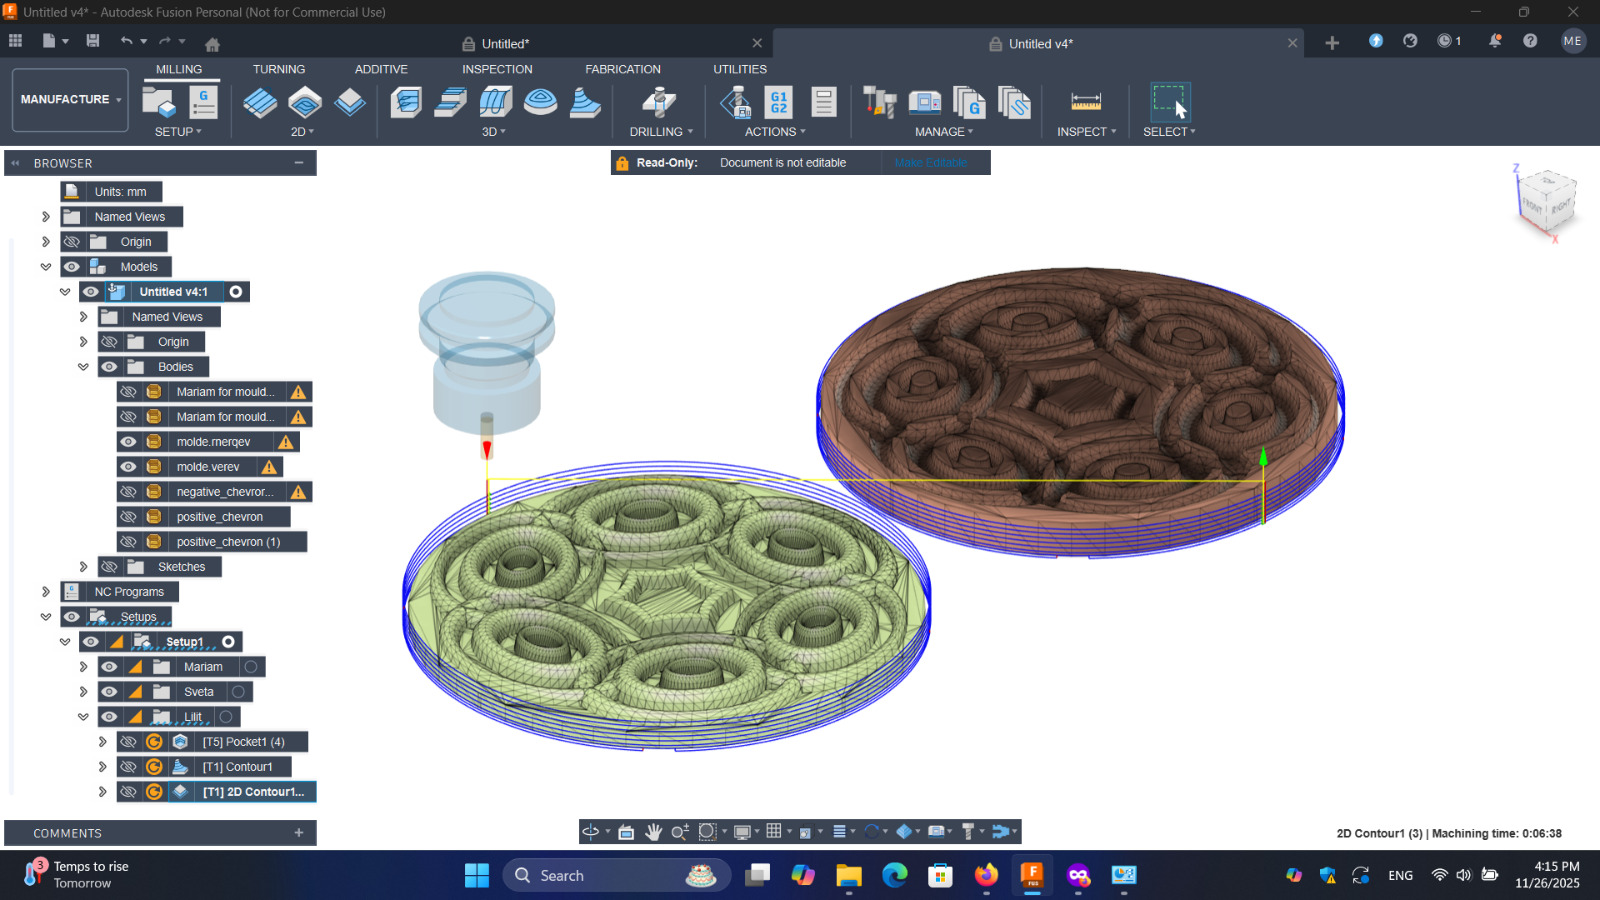Click the Simulate icon in Actions
Image resolution: width=1600 pixels, height=900 pixels.
736,102
